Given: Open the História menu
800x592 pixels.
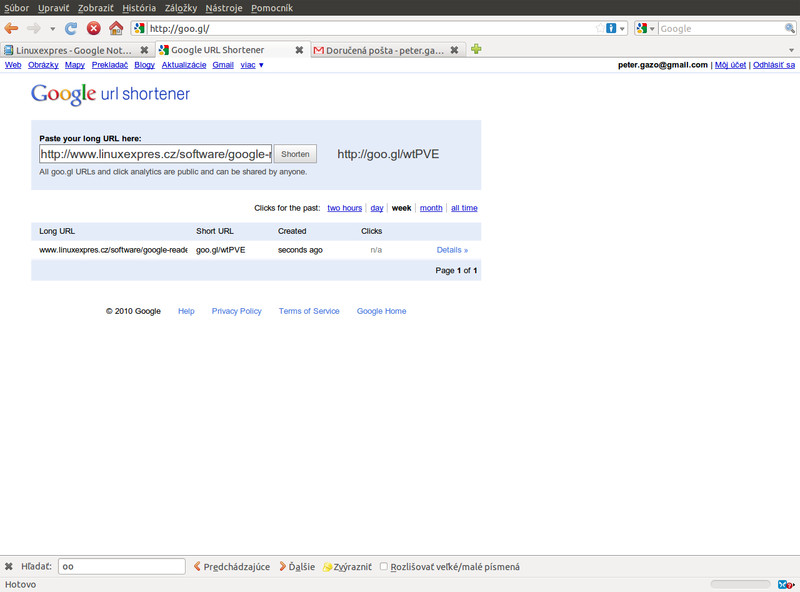Looking at the screenshot, I should pos(139,8).
